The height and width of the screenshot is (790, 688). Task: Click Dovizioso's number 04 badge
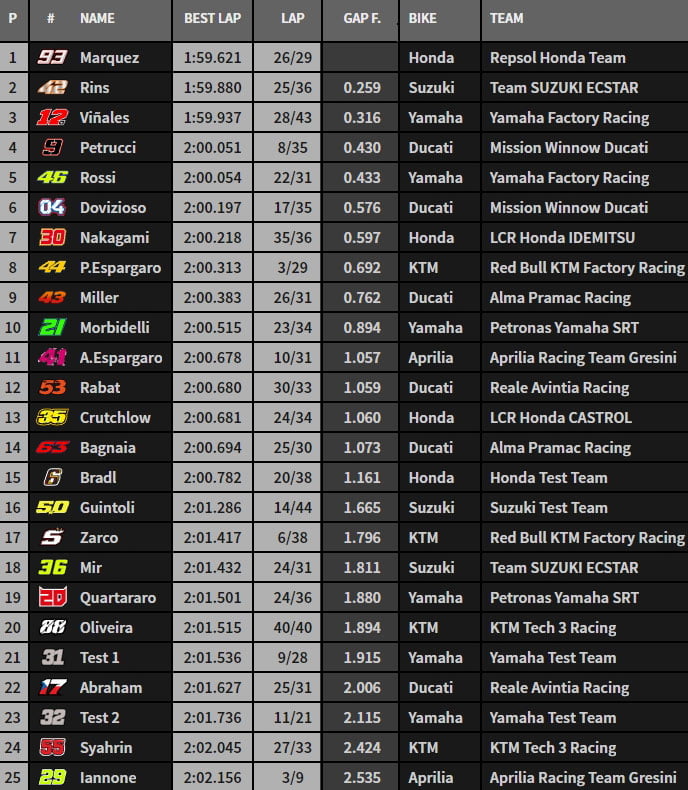point(51,208)
